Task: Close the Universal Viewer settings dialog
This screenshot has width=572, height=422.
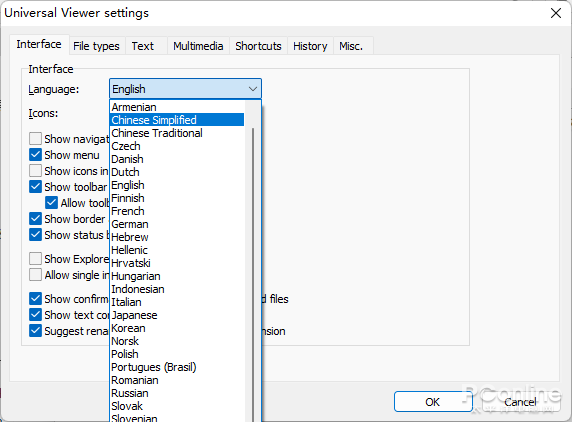Action: 556,13
